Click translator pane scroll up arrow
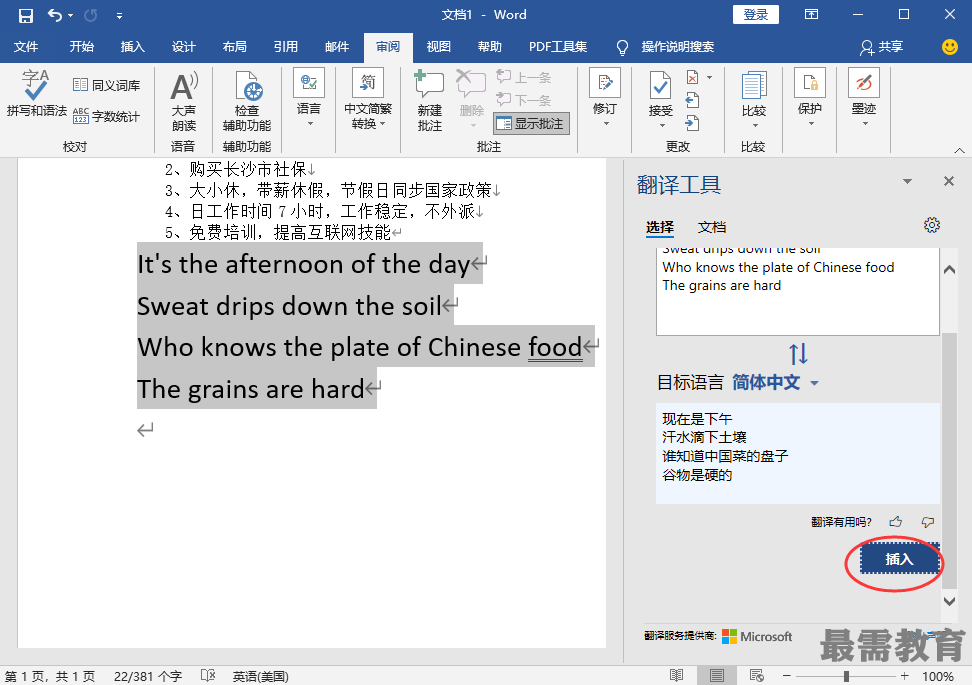Viewport: 972px width, 685px height. pos(949,270)
